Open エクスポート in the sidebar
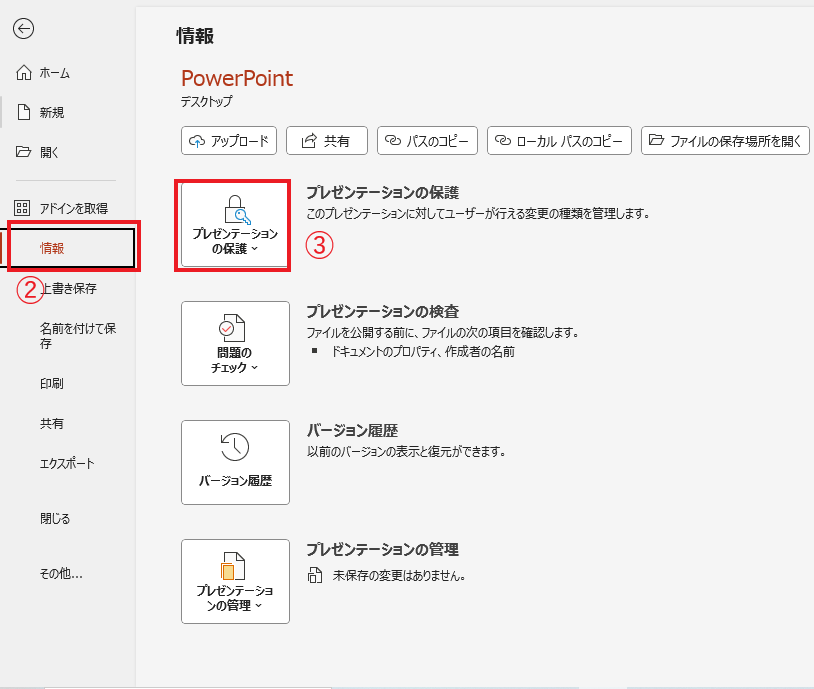Image resolution: width=814 pixels, height=689 pixels. 67,463
